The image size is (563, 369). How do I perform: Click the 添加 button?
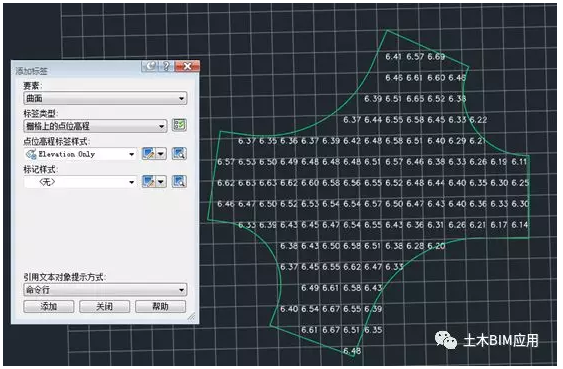49,307
